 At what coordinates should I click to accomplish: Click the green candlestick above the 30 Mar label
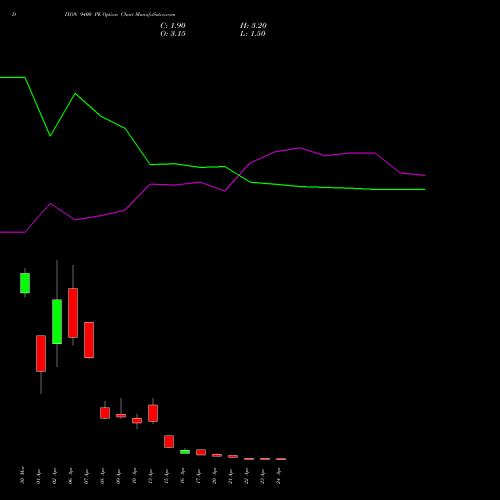click(25, 283)
